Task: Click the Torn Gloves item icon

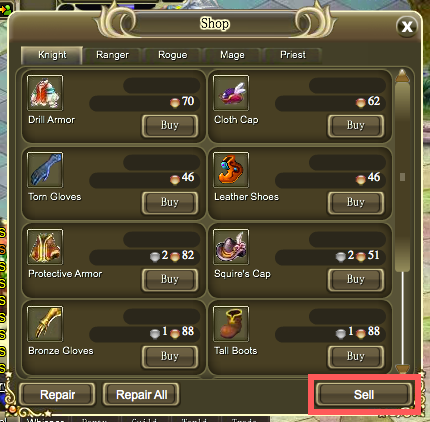Action: (x=45, y=170)
